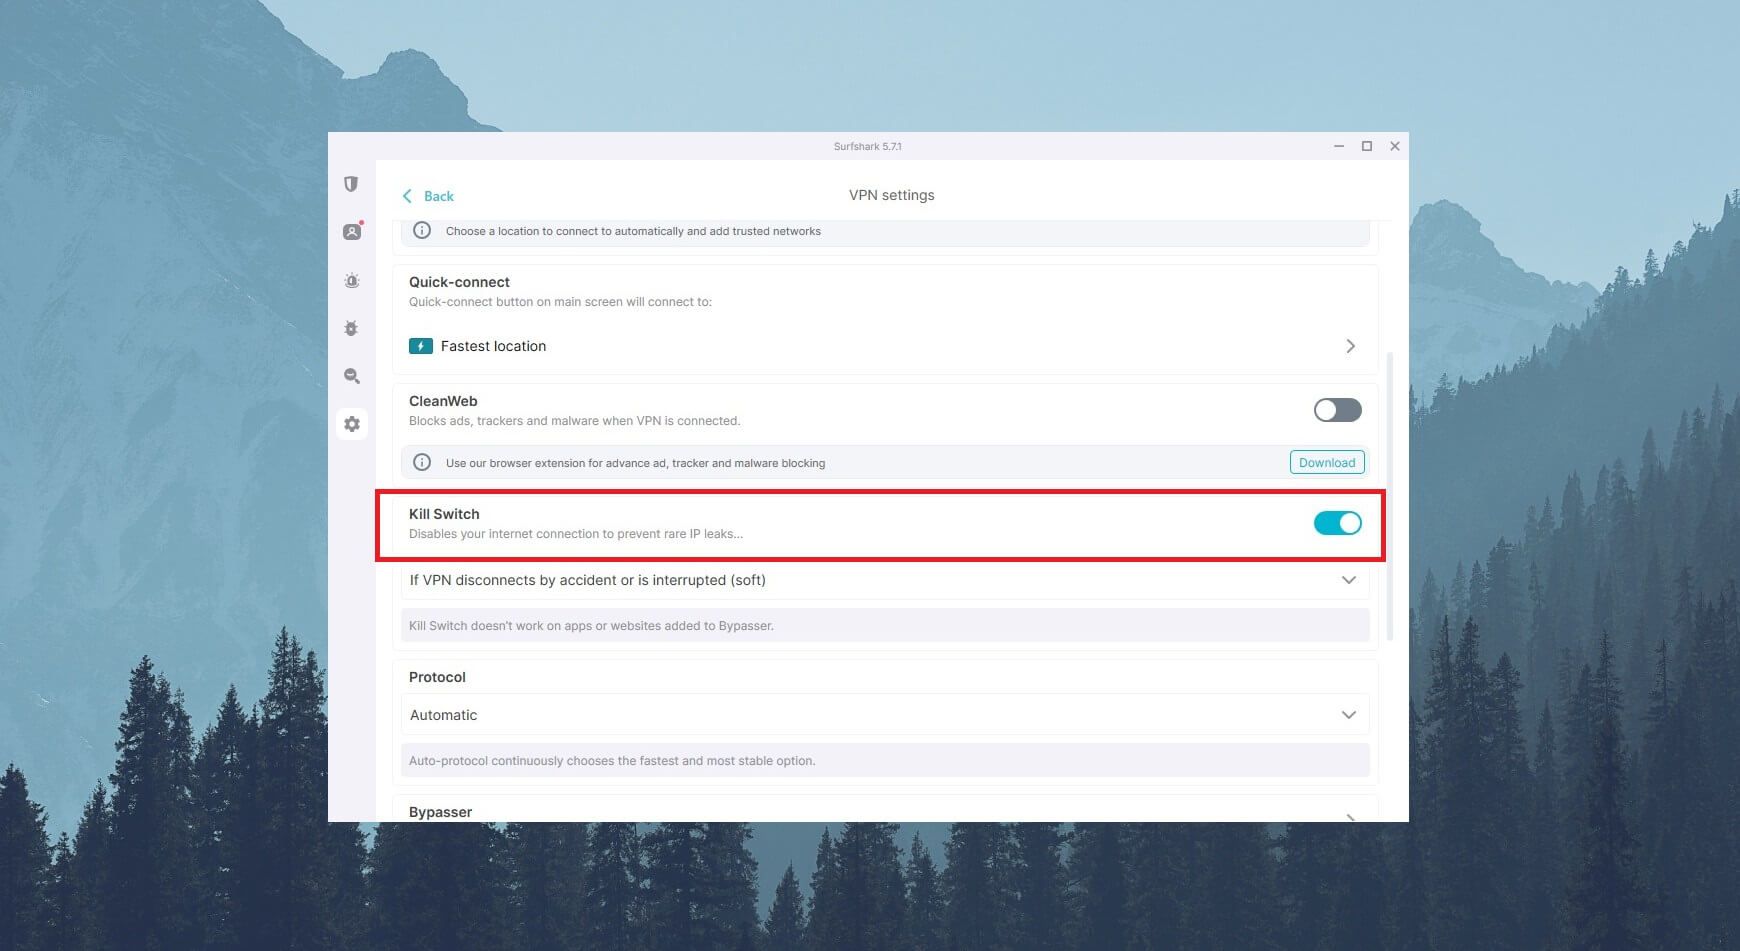The image size is (1740, 951).
Task: Click the lightning Fastest location icon
Action: pos(421,346)
